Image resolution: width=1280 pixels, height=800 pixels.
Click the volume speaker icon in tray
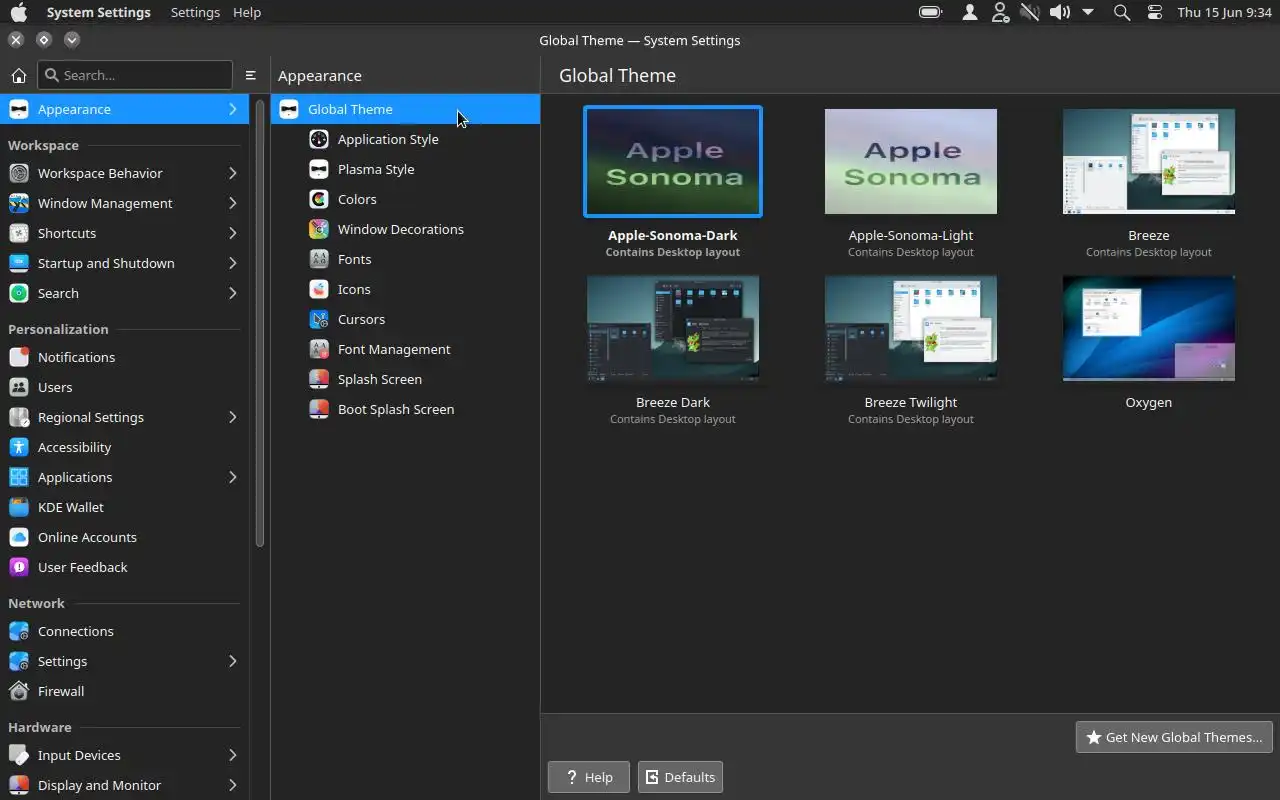[1059, 12]
